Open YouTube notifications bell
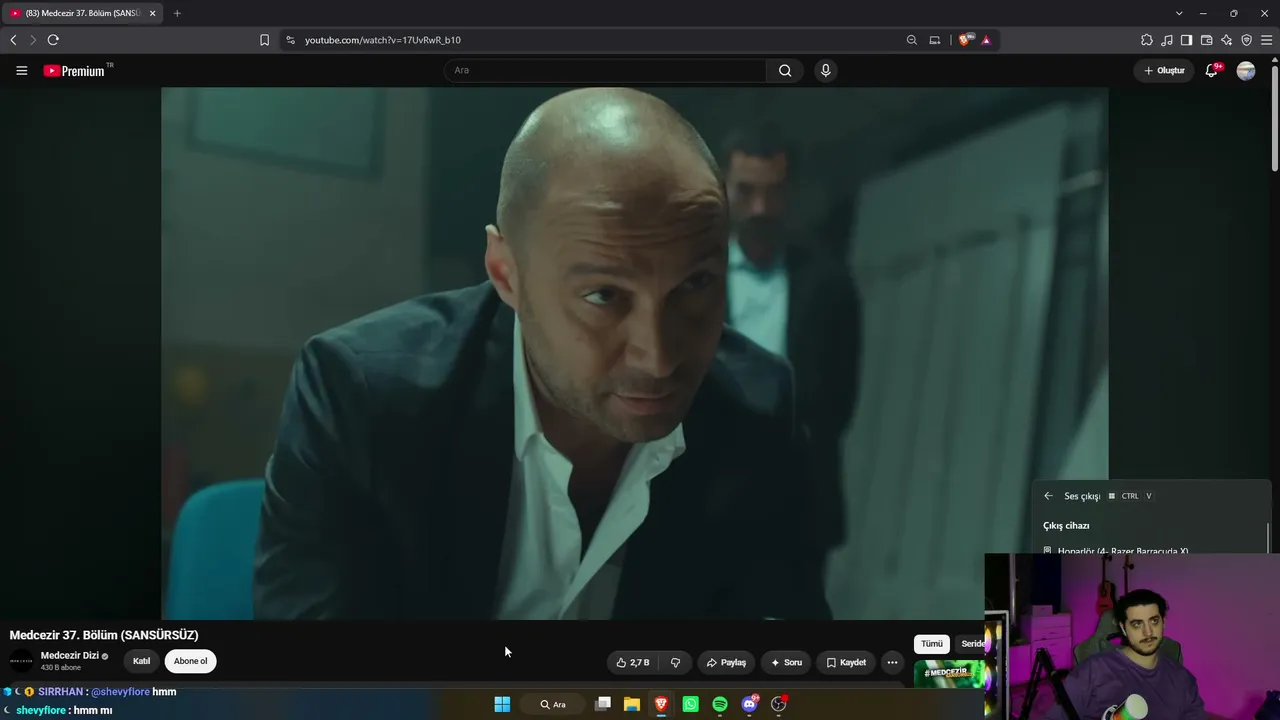 1212,71
